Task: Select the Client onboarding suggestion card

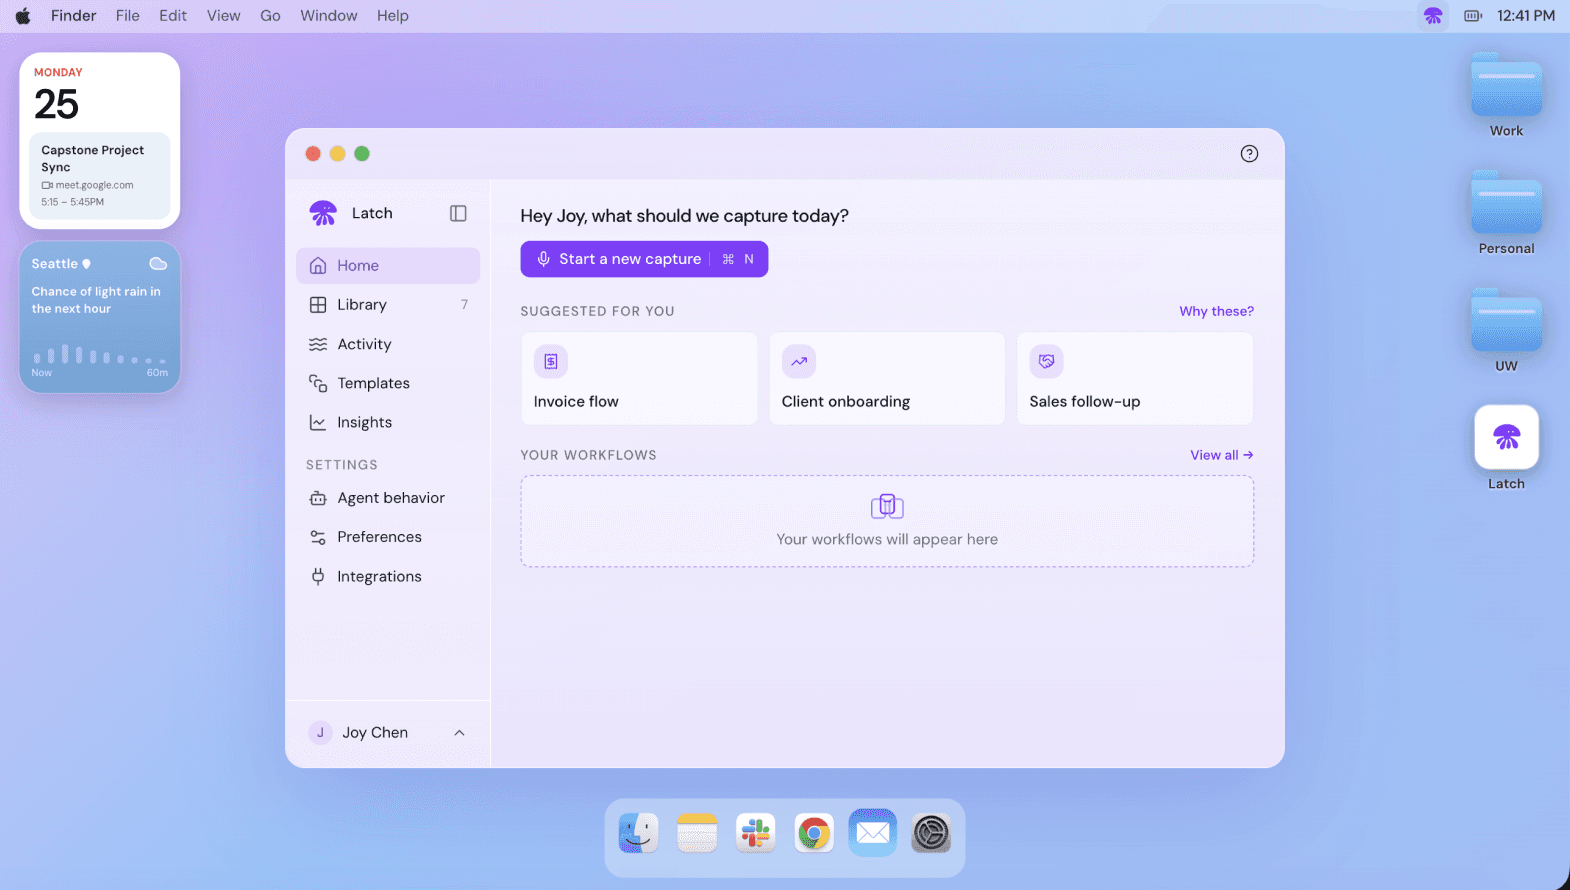Action: pyautogui.click(x=887, y=378)
